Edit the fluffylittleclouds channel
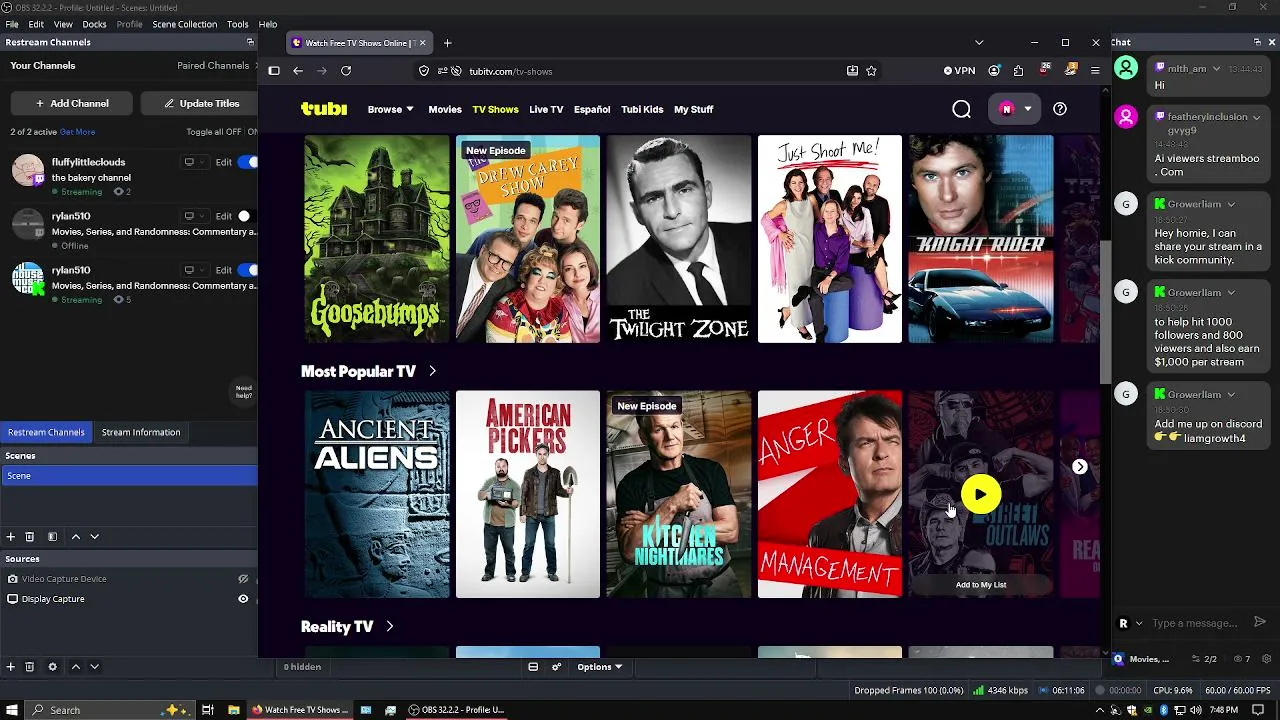Screen dimensions: 1280x720 point(223,162)
